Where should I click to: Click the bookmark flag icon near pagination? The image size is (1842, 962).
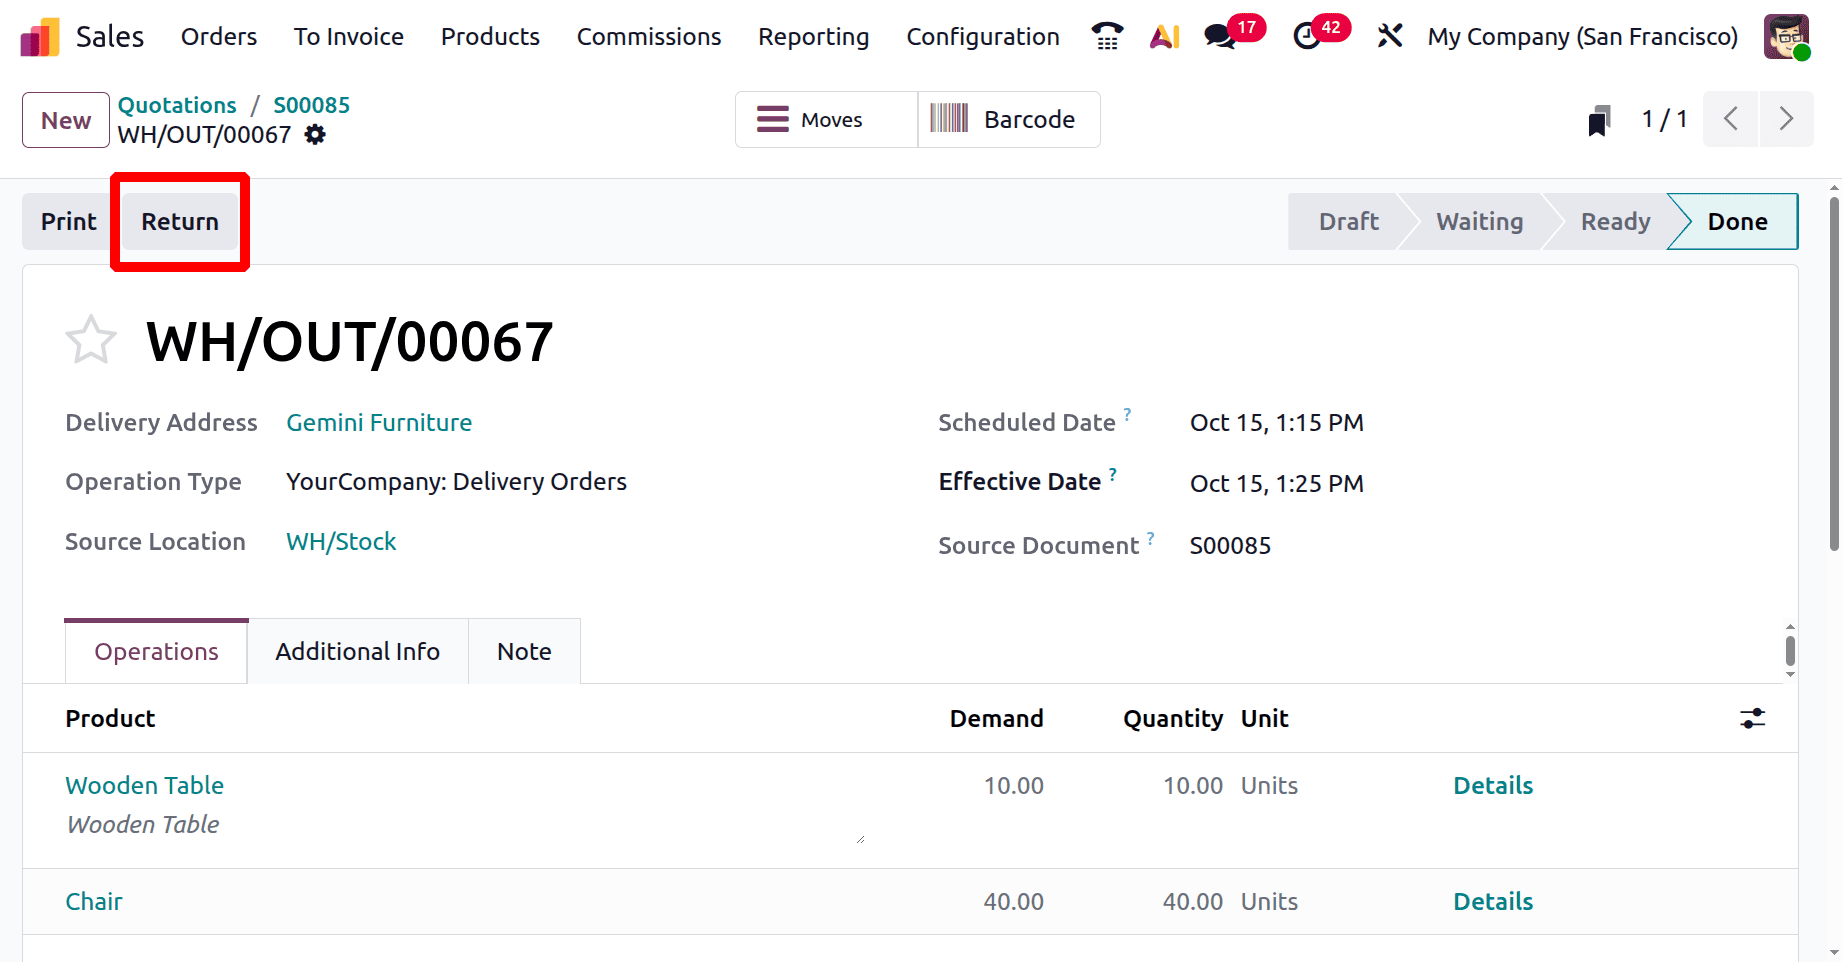click(x=1599, y=119)
